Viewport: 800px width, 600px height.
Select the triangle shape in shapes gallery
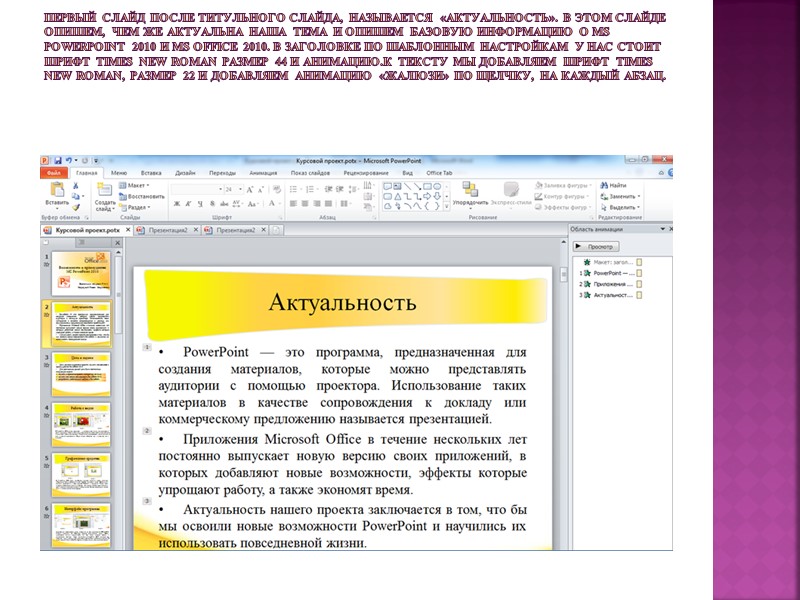click(x=397, y=196)
